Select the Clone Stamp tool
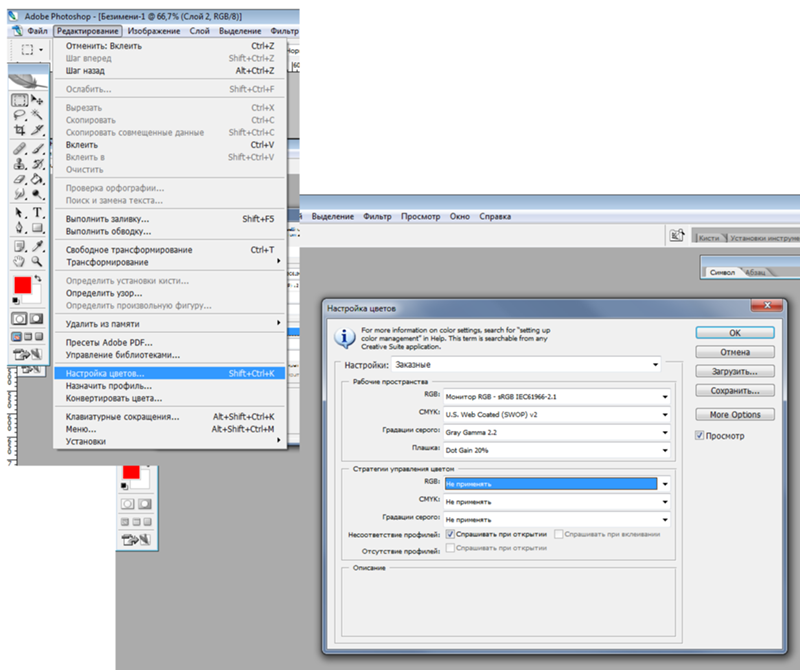Viewport: 800px width, 670px height. coord(19,164)
